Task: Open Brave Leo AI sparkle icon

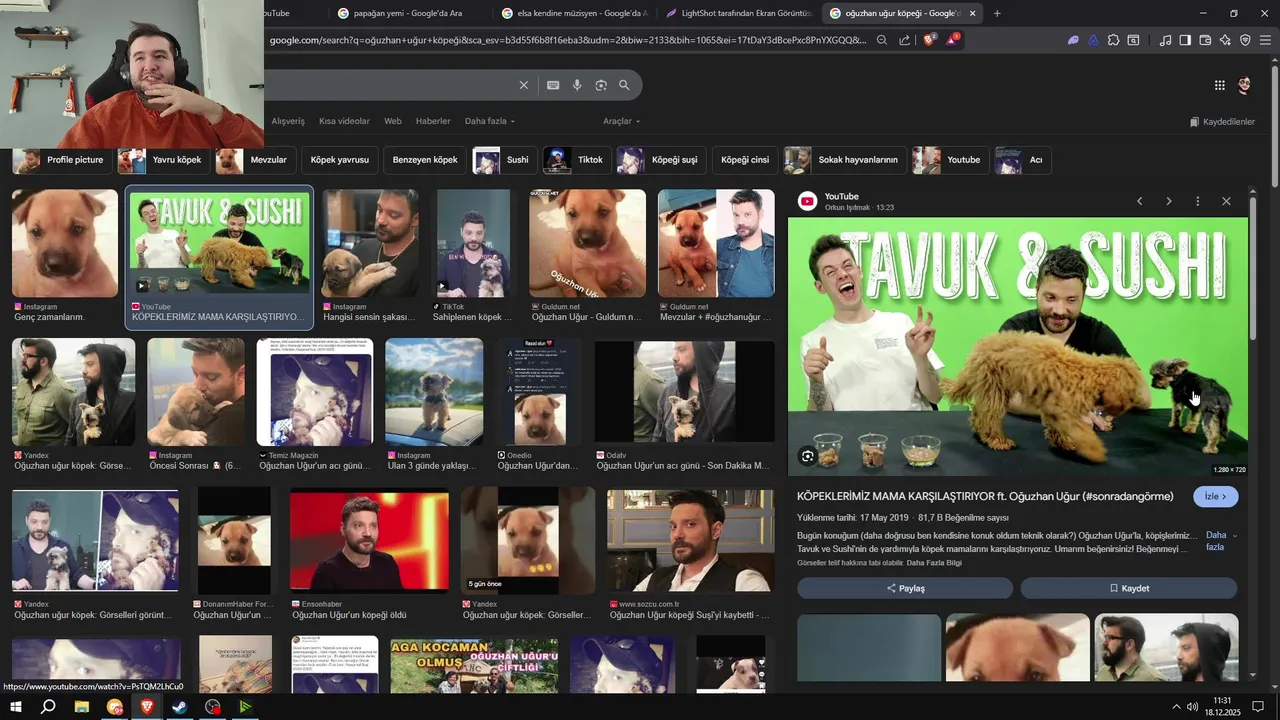Action: pos(1225,40)
